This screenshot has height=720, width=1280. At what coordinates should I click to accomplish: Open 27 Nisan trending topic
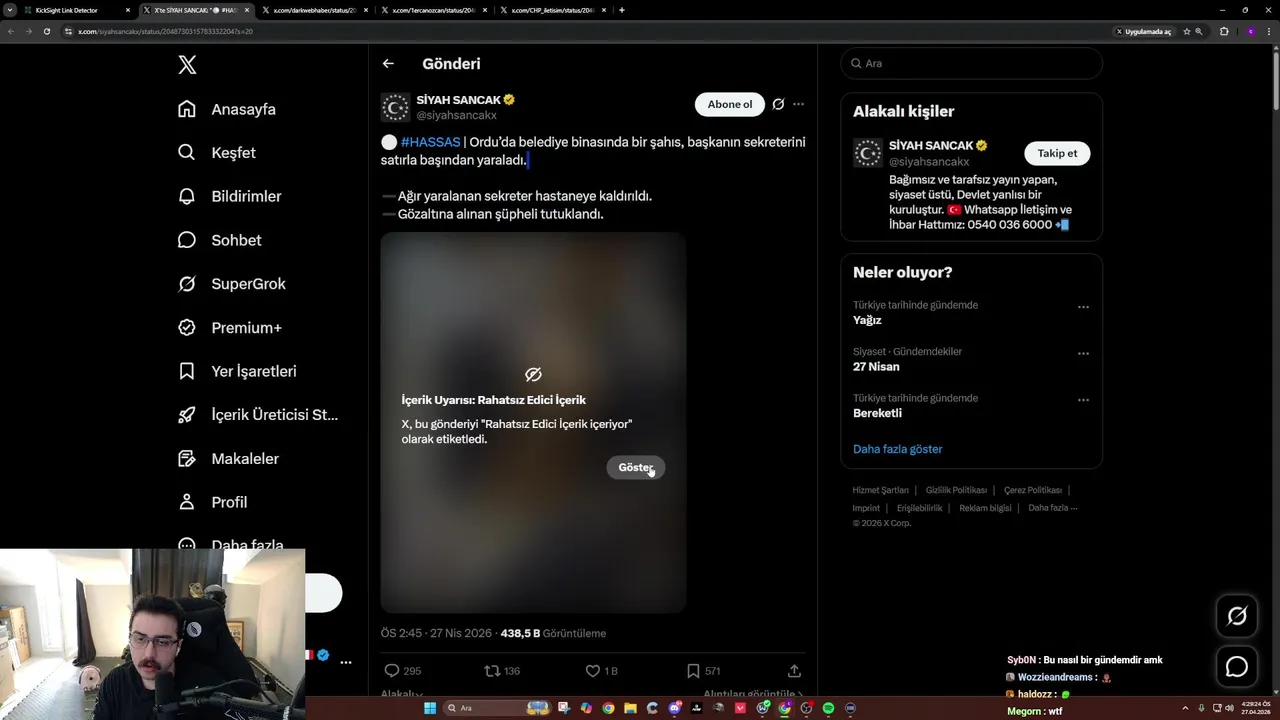(x=876, y=367)
